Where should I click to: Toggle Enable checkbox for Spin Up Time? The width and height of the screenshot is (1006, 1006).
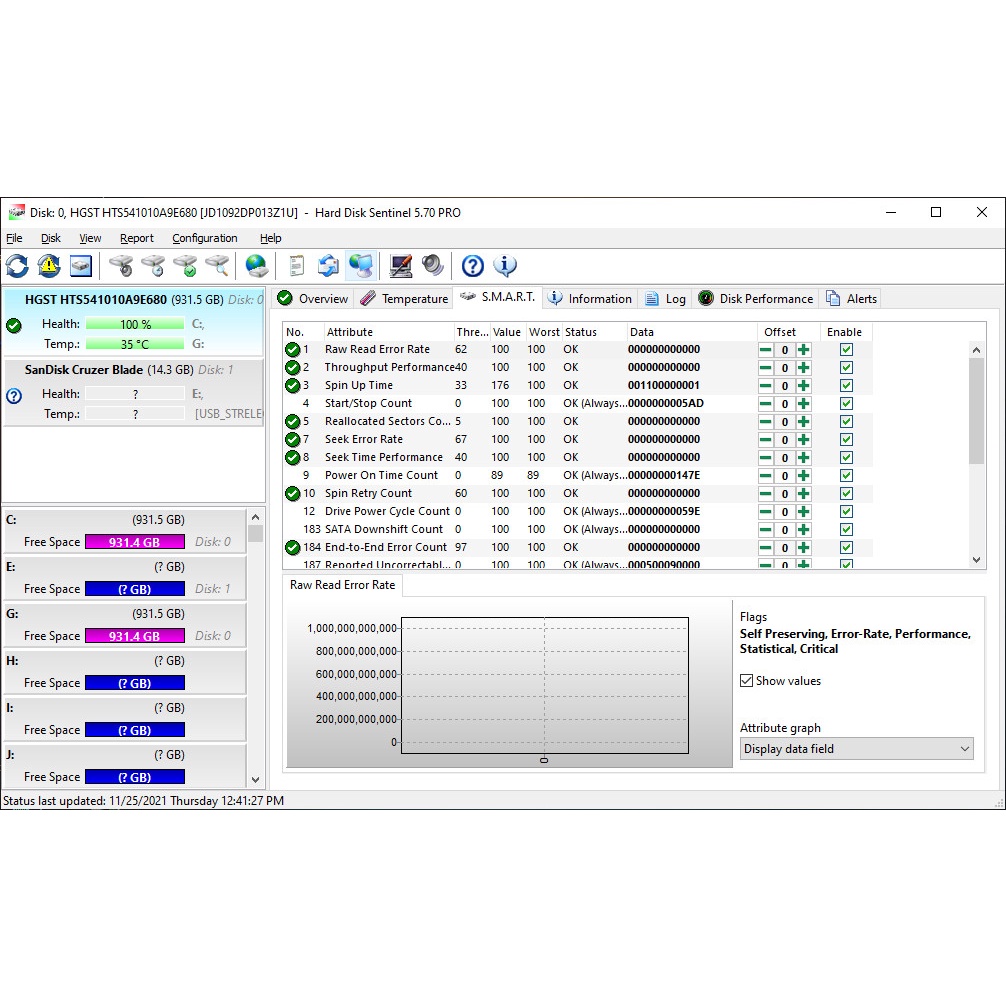coord(846,386)
